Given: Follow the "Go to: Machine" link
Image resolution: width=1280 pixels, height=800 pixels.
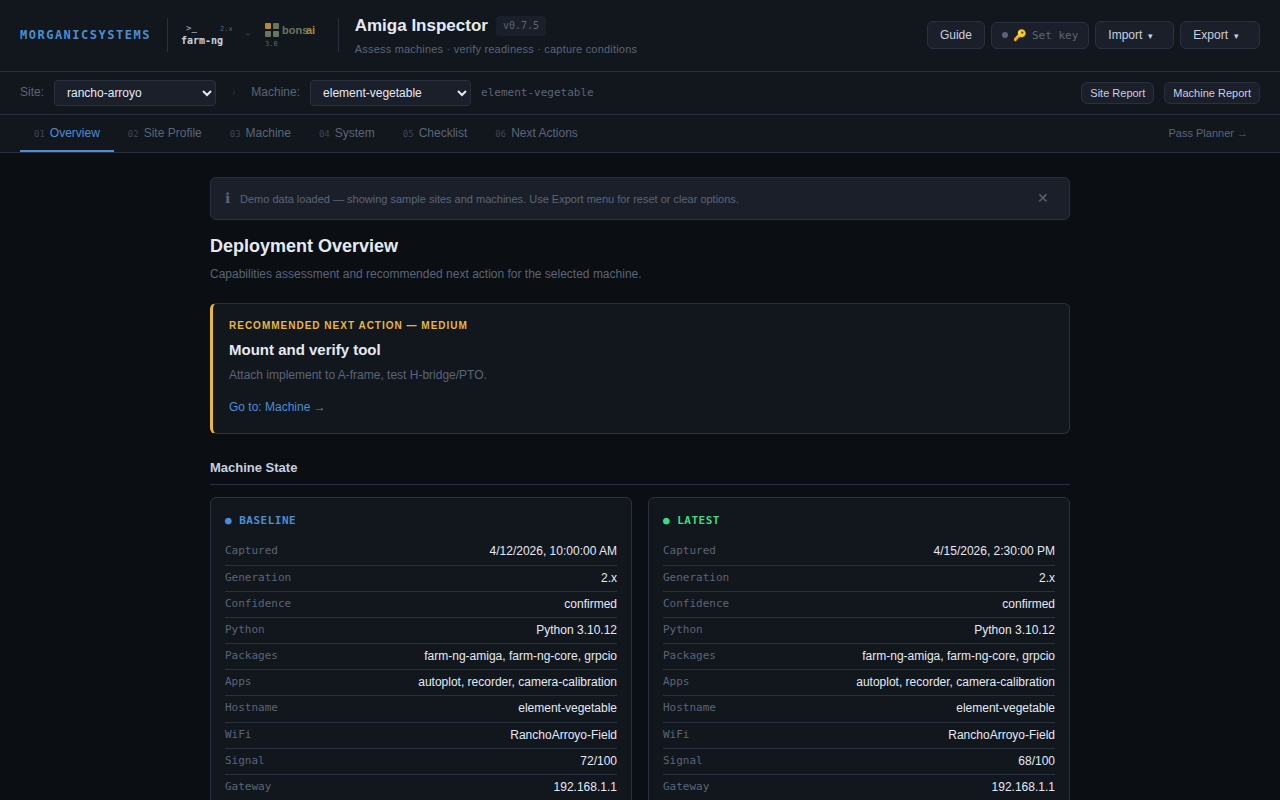Looking at the screenshot, I should tap(276, 407).
